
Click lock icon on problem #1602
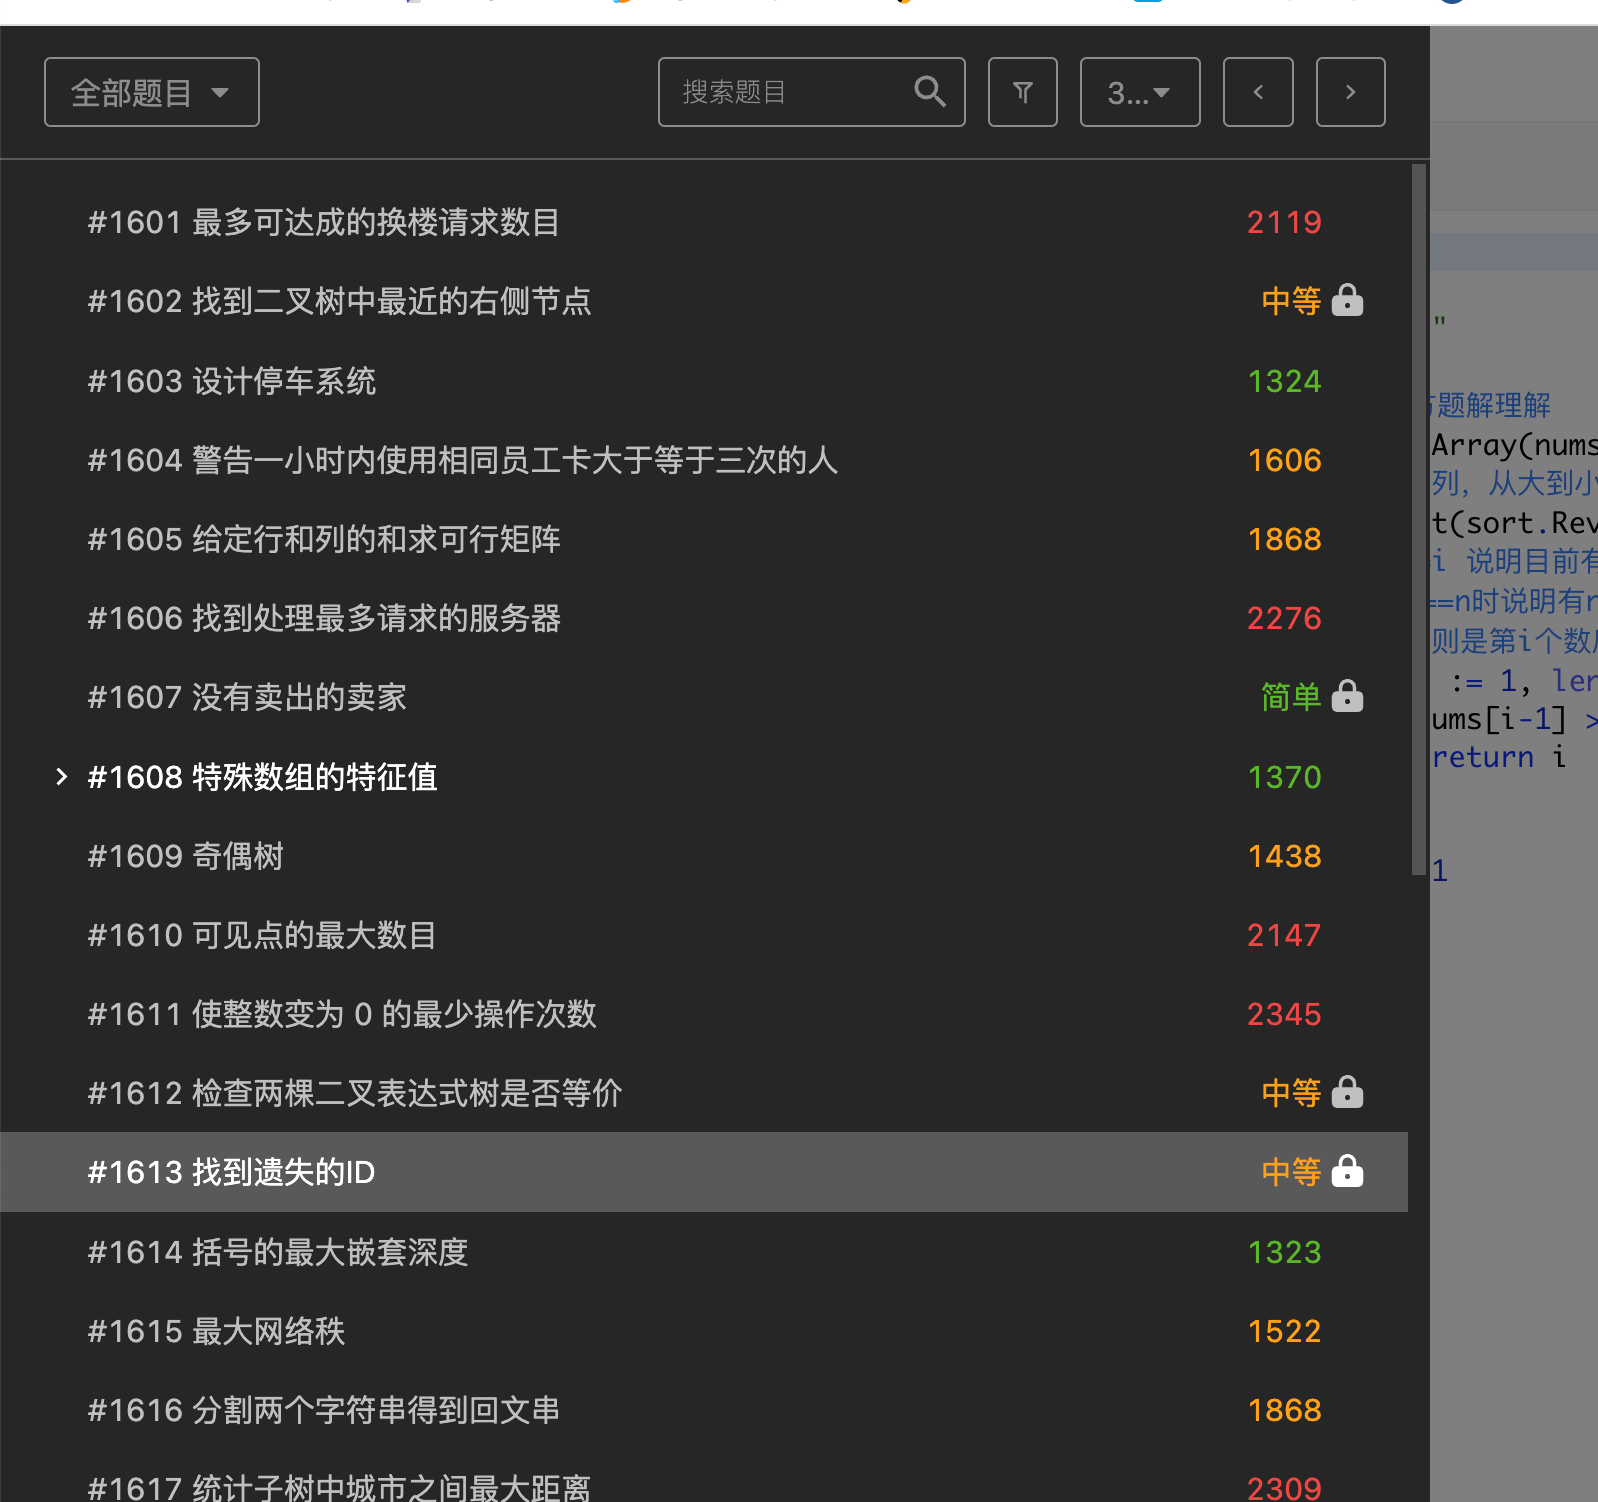click(x=1347, y=300)
